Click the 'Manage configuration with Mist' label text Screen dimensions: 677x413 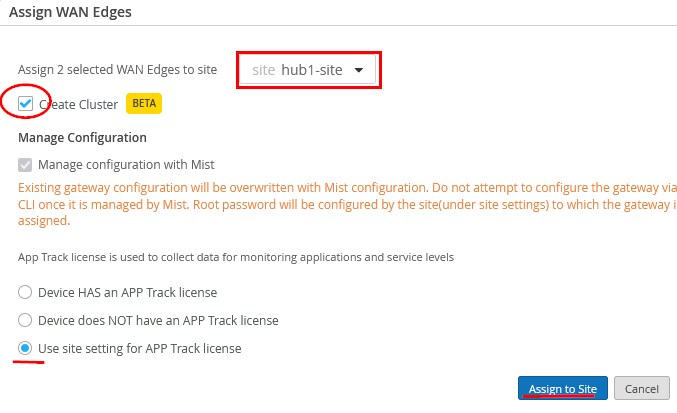(x=126, y=164)
